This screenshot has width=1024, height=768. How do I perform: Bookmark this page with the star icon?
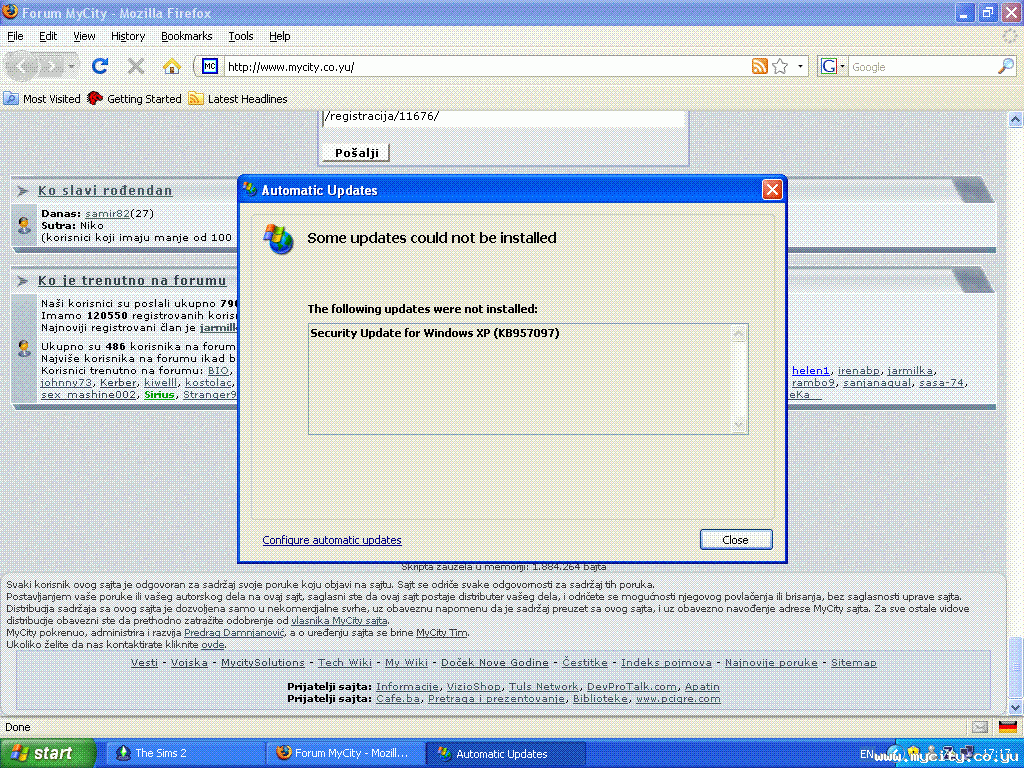pos(780,67)
